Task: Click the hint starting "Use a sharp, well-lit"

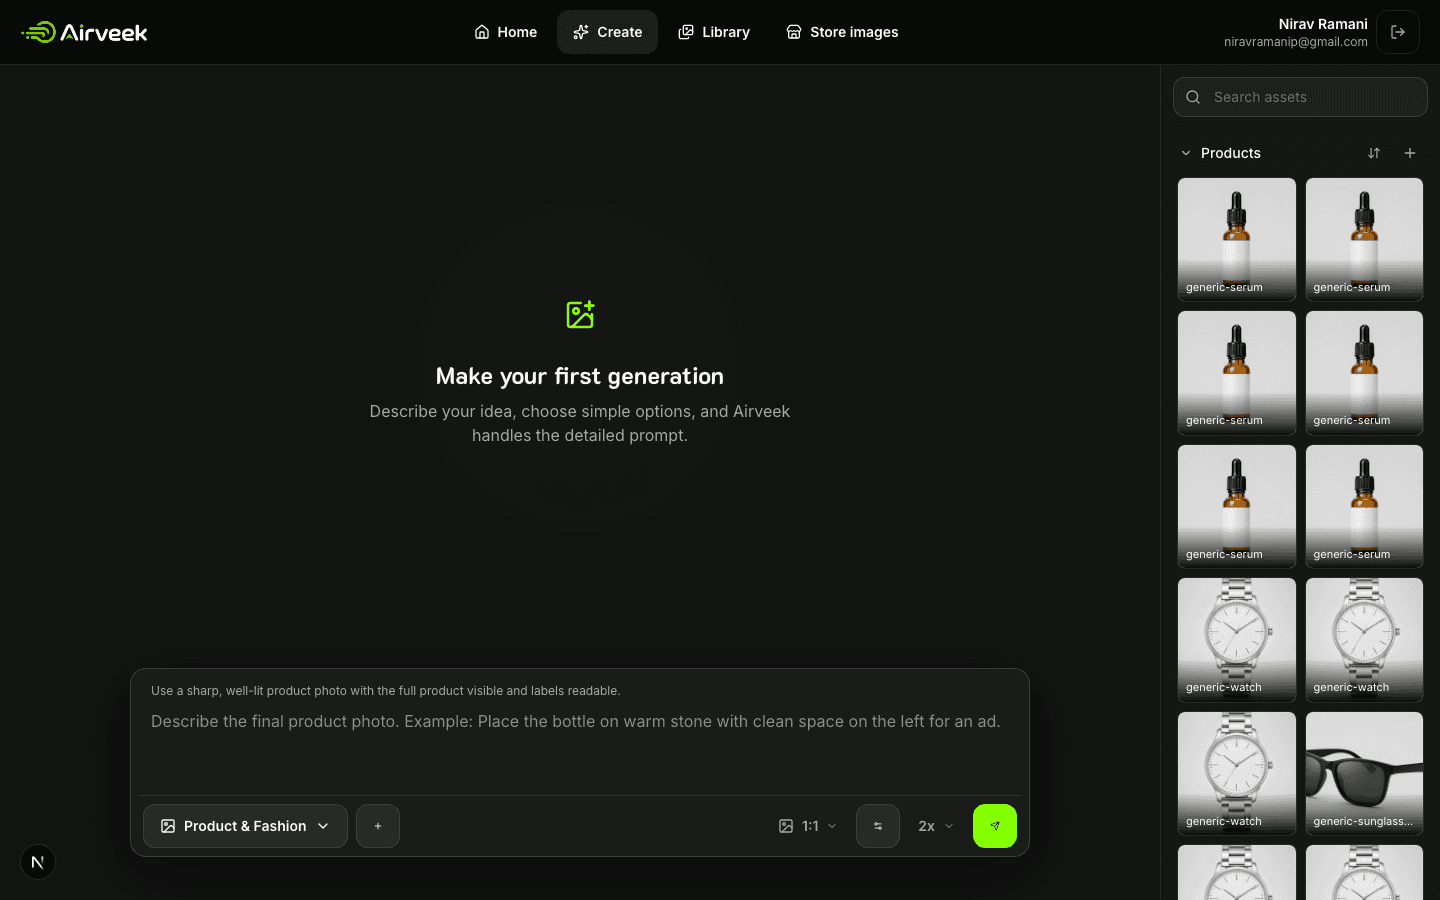Action: 386,691
